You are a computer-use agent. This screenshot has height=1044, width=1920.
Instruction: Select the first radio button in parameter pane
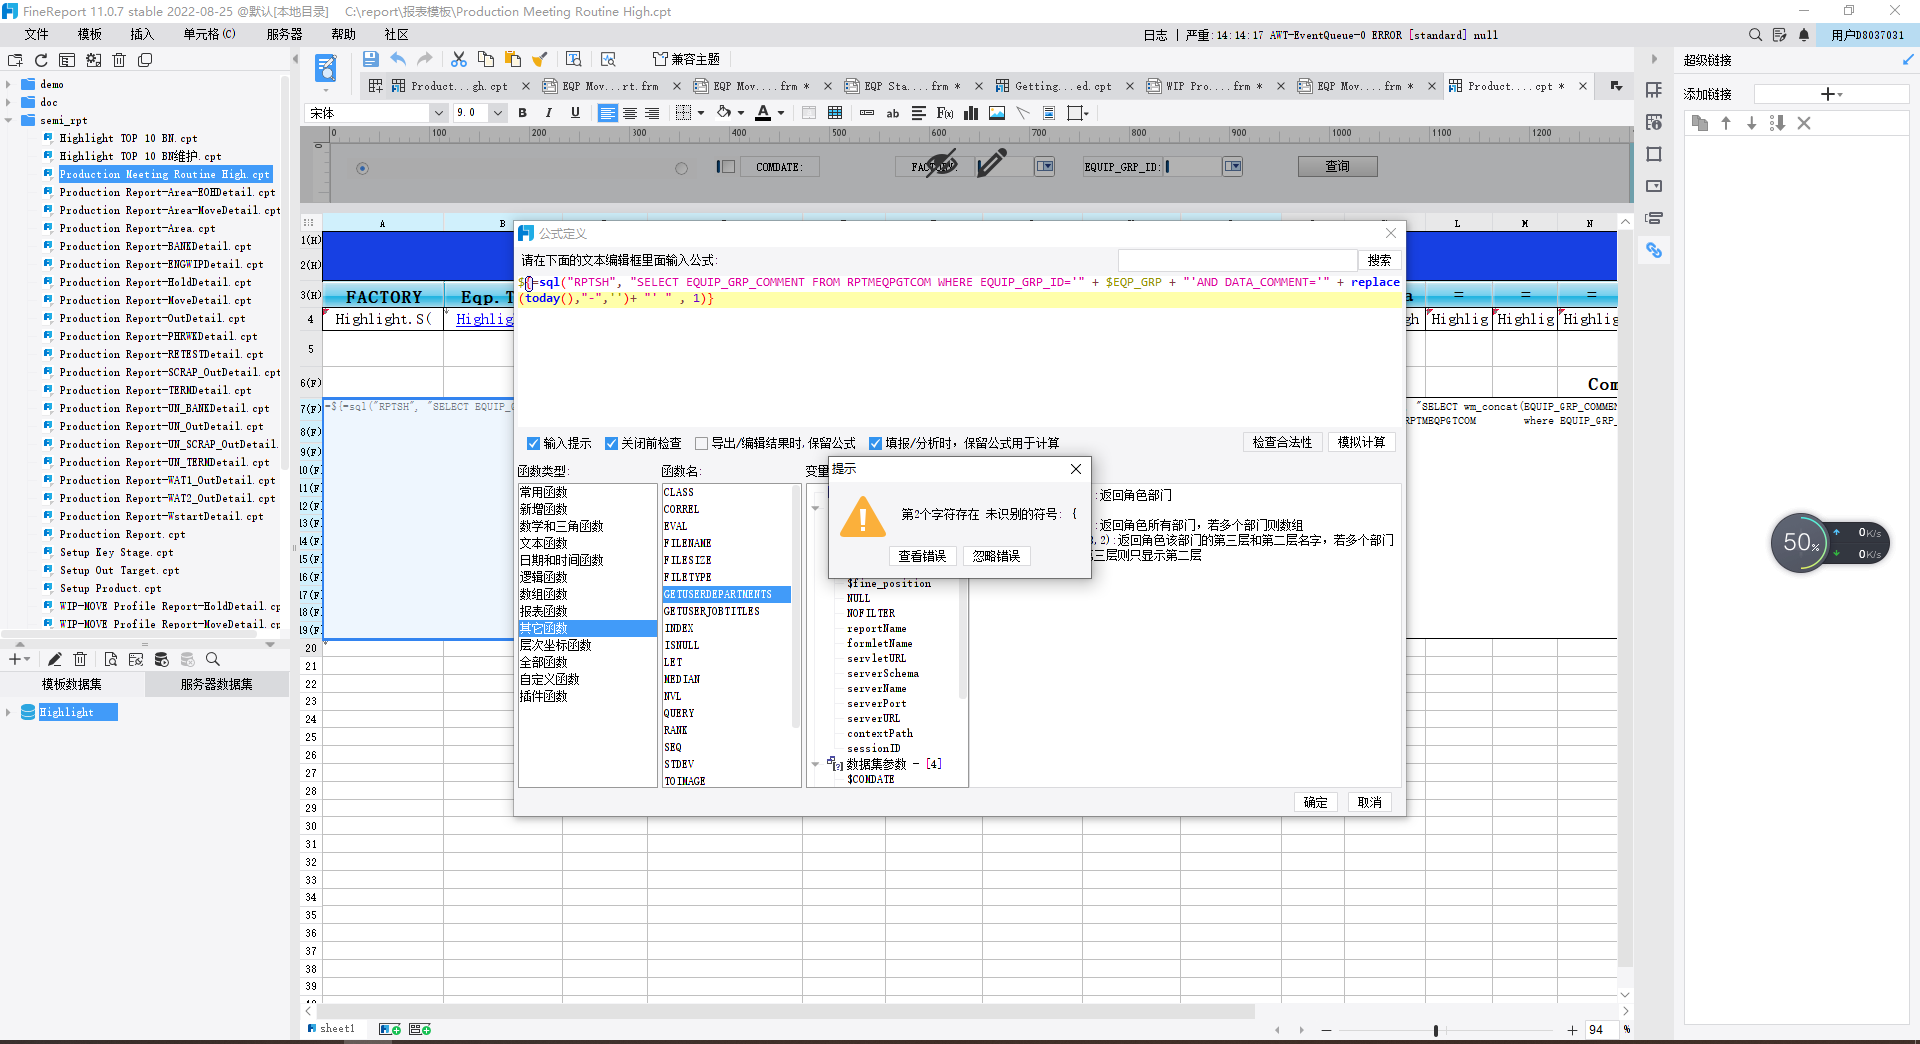362,168
